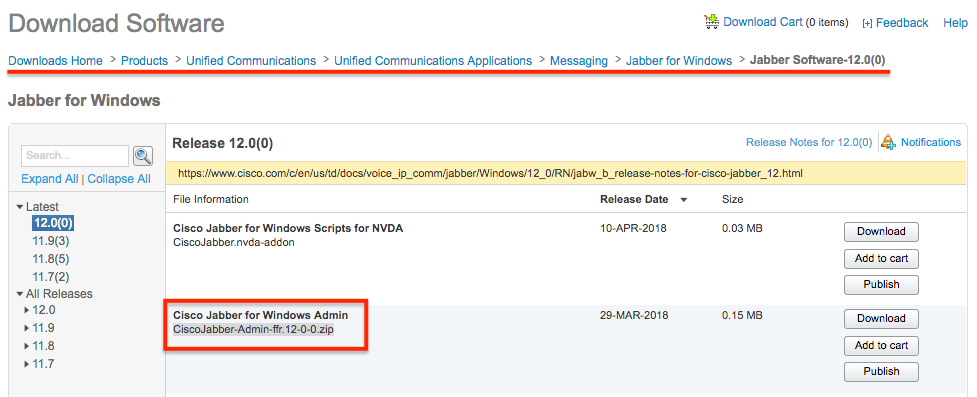Publish the Jabber Windows Admin file
Viewport: 977px width, 397px height.
881,371
